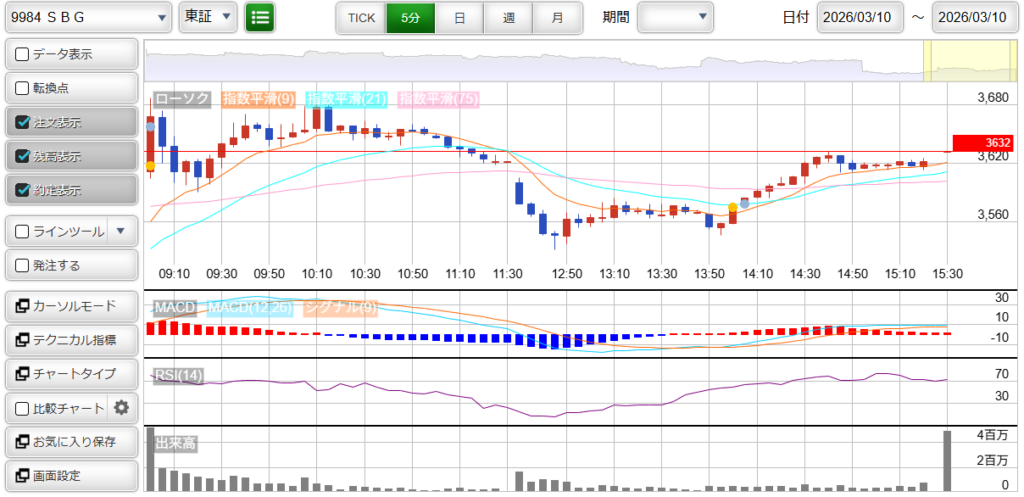Image resolution: width=1024 pixels, height=497 pixels.
Task: Click お気に入り保存 to save favorites
Action: point(71,441)
